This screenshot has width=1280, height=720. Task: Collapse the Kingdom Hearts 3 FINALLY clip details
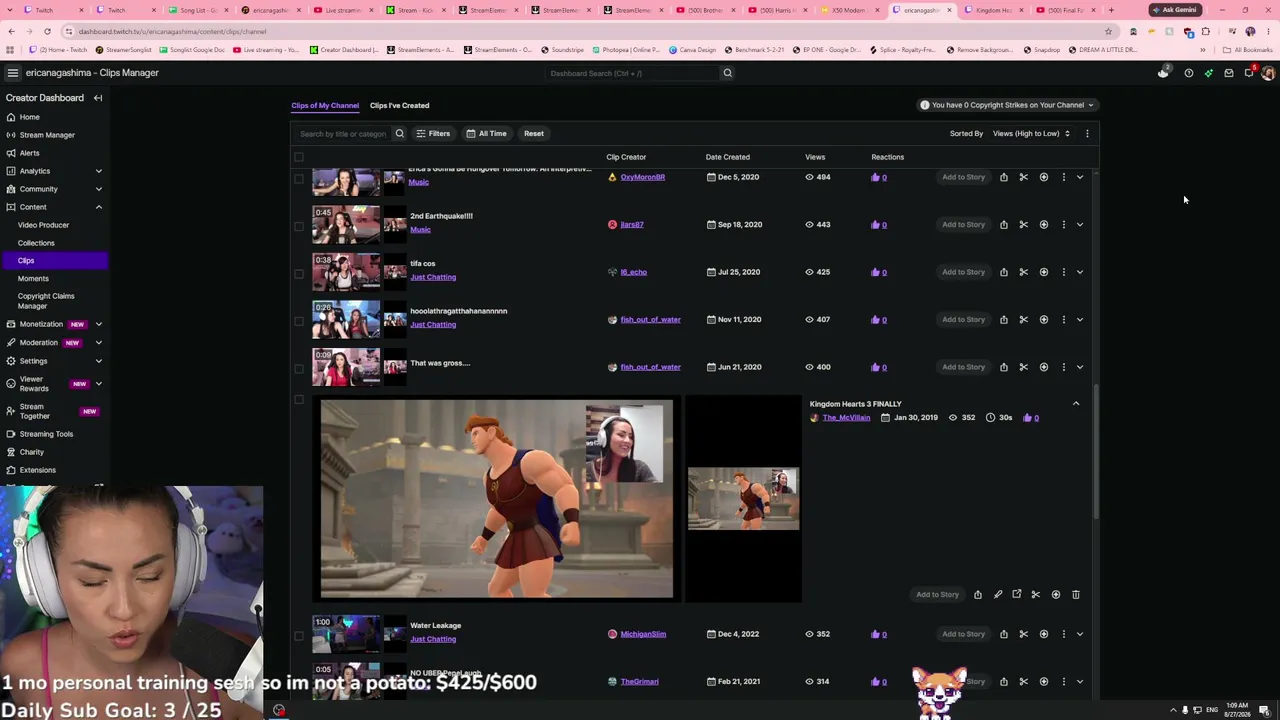click(x=1076, y=404)
